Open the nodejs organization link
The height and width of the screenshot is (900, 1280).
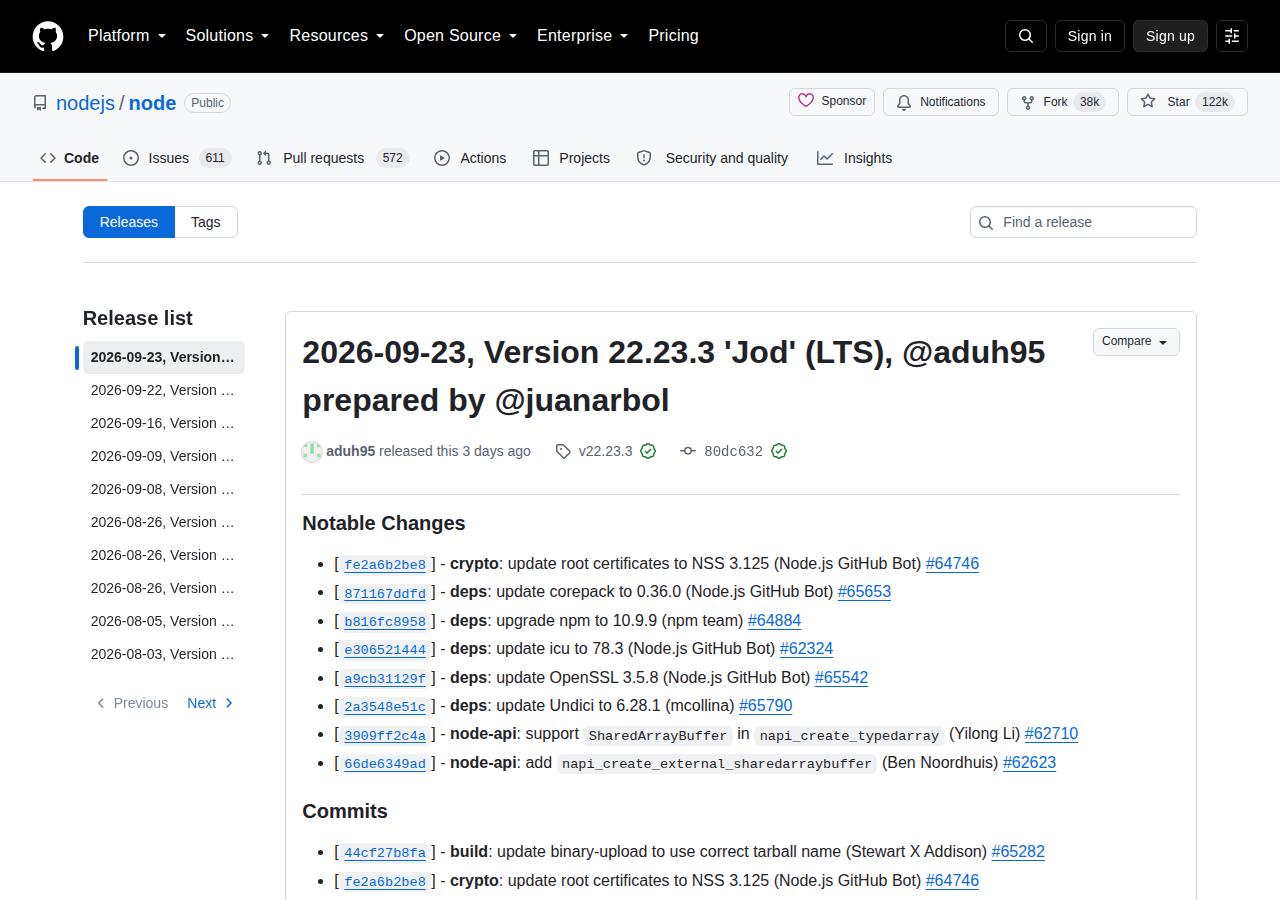[x=86, y=103]
